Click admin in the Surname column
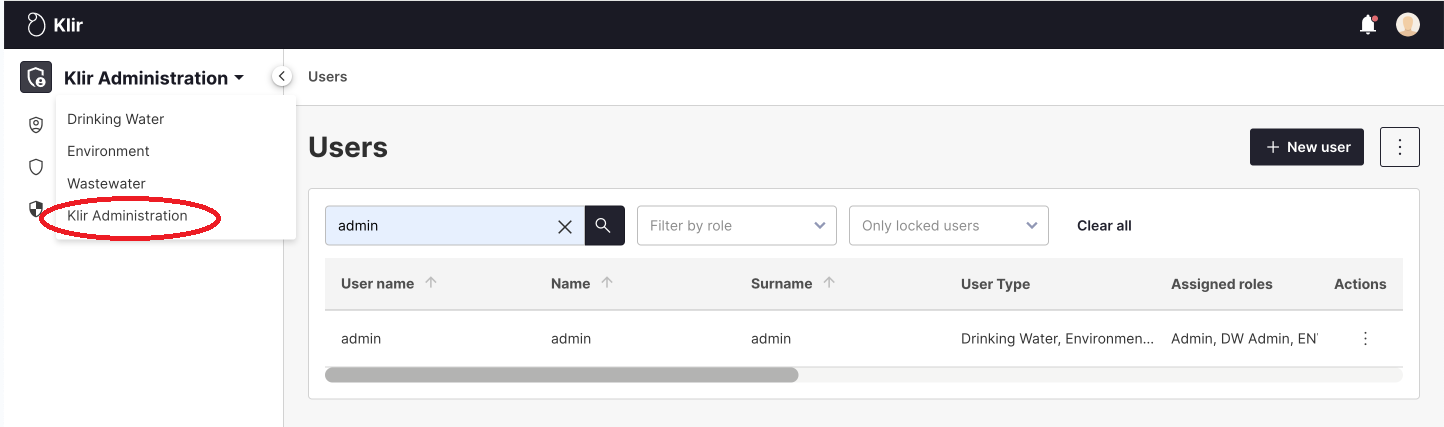This screenshot has width=1444, height=427. (771, 339)
